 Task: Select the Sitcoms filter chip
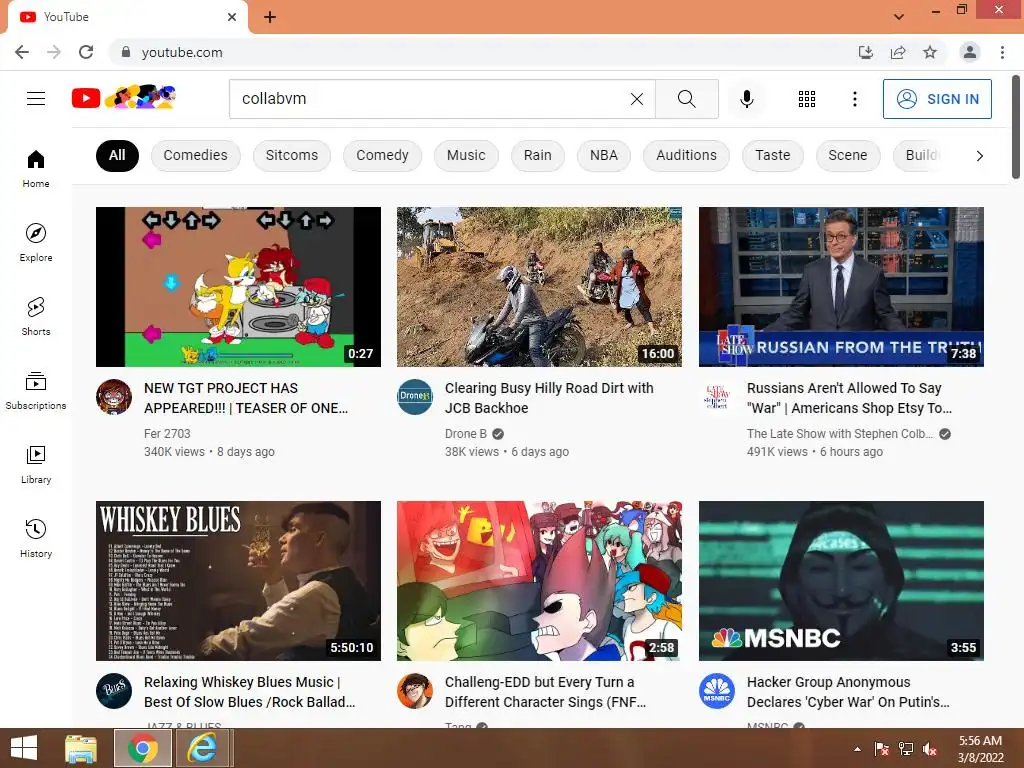[291, 155]
